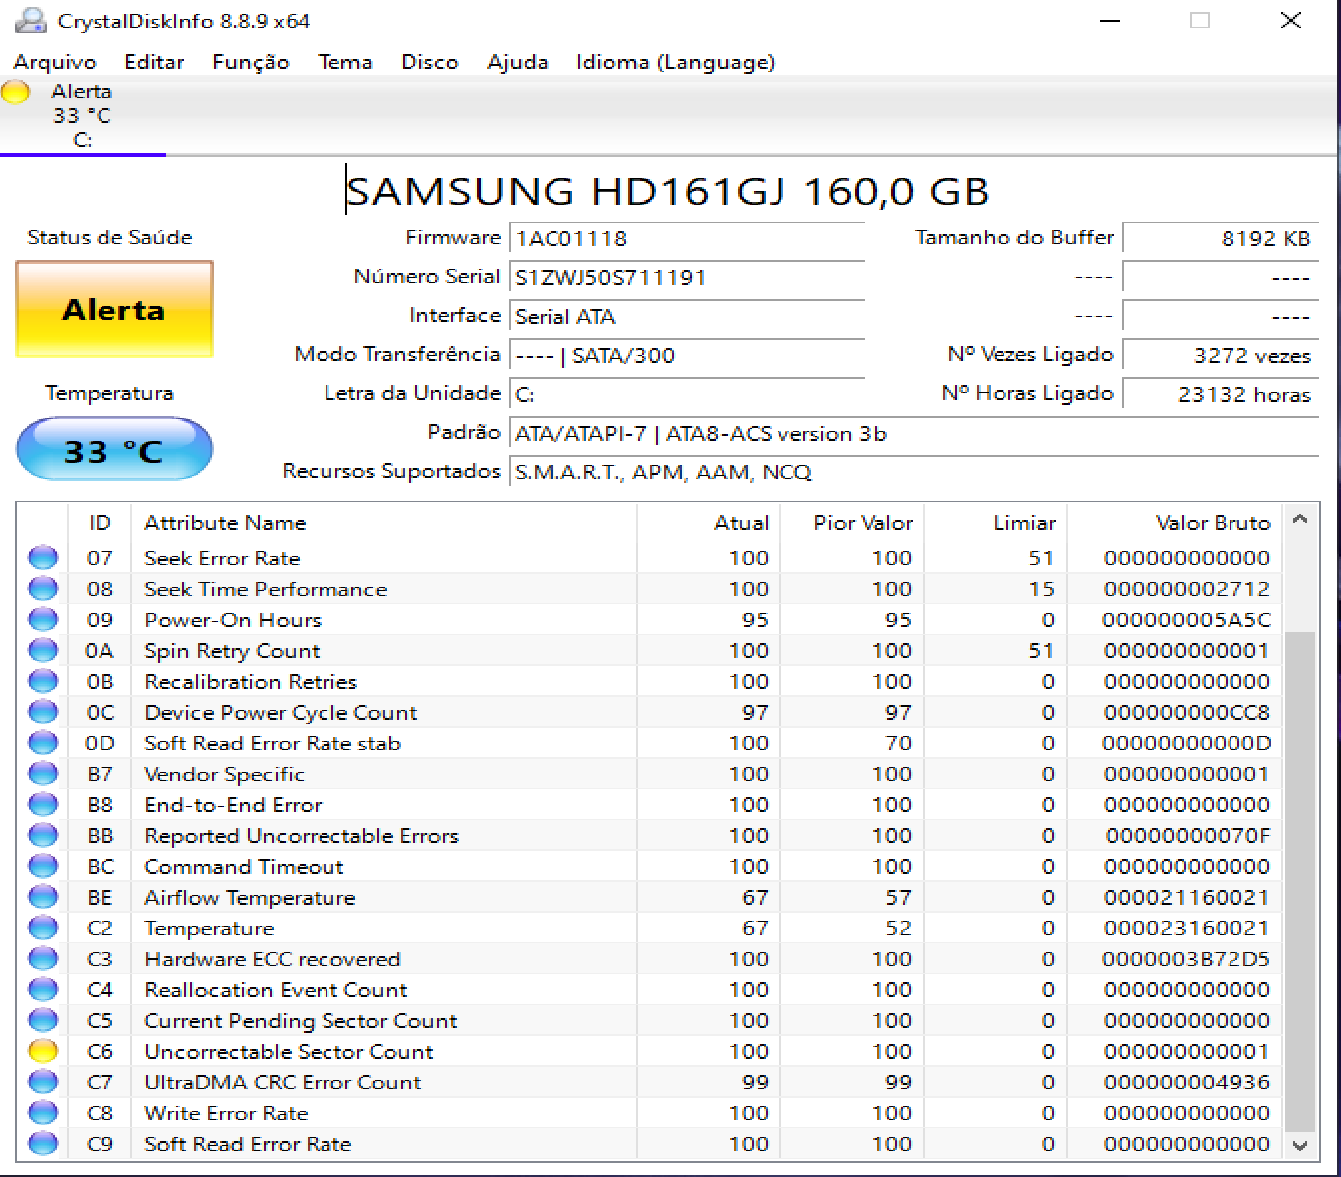Click the yellow Alerta status circle for drive C:

(15, 92)
